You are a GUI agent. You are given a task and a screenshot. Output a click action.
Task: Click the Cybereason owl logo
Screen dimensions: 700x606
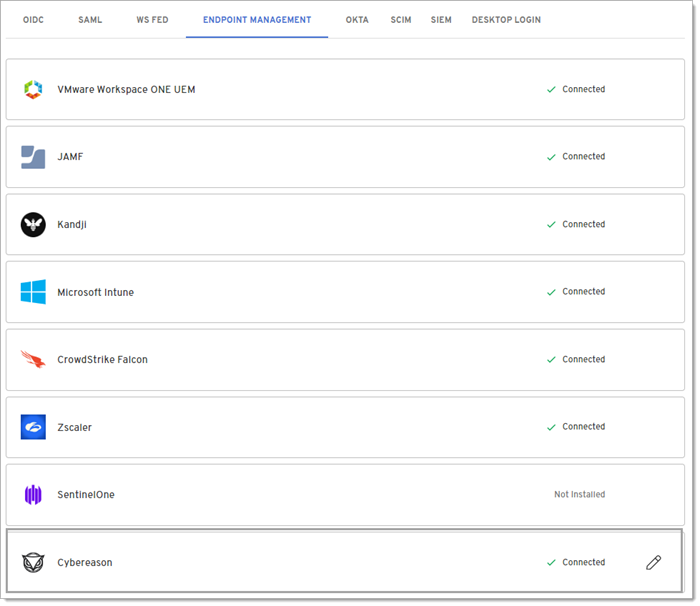click(33, 562)
